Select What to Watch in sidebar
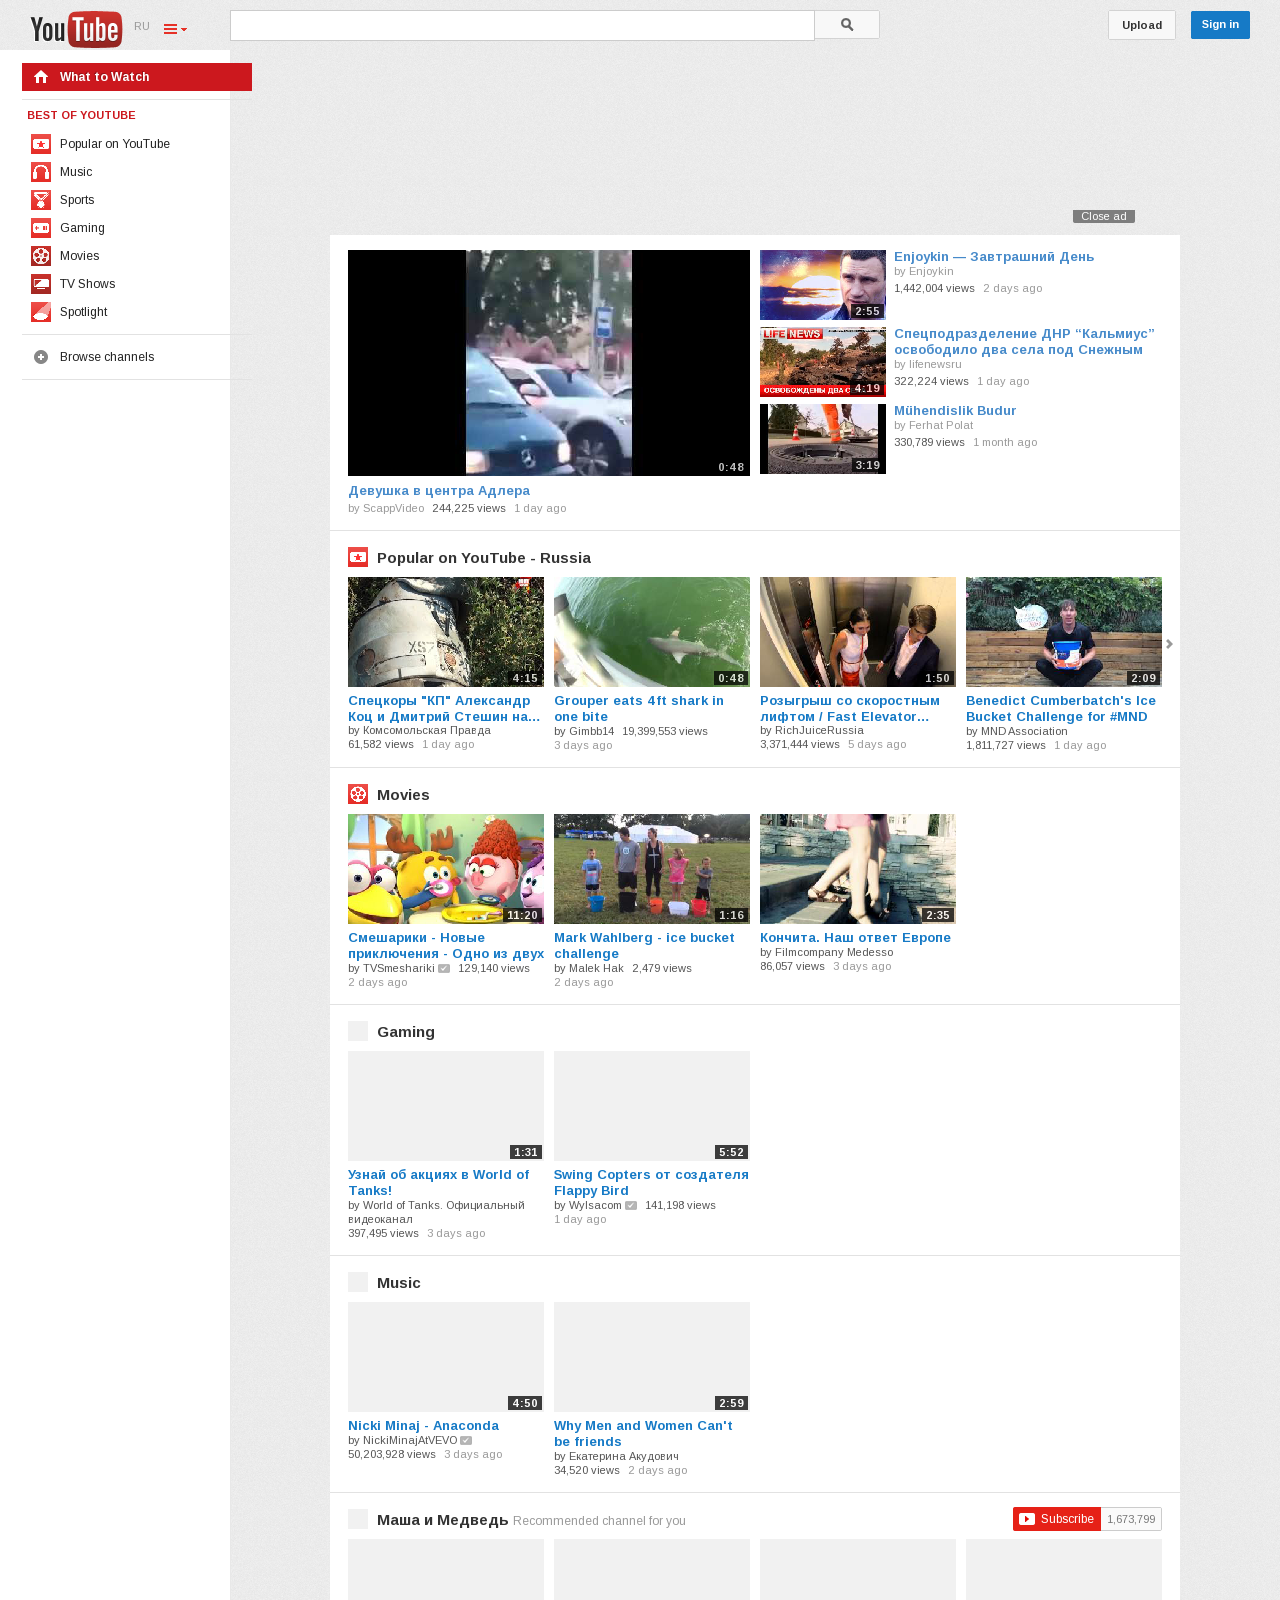 tap(137, 77)
